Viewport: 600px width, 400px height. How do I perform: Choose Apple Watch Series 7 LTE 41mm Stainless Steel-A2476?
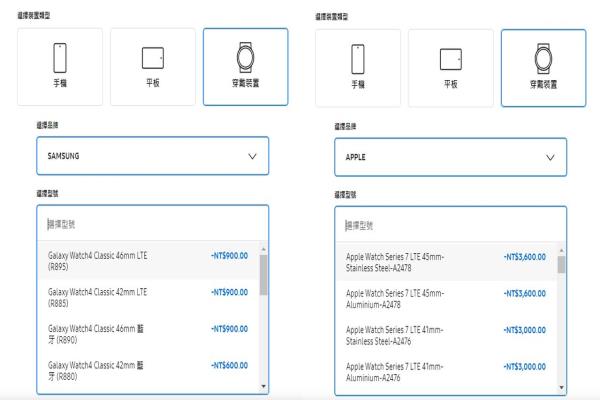click(446, 335)
